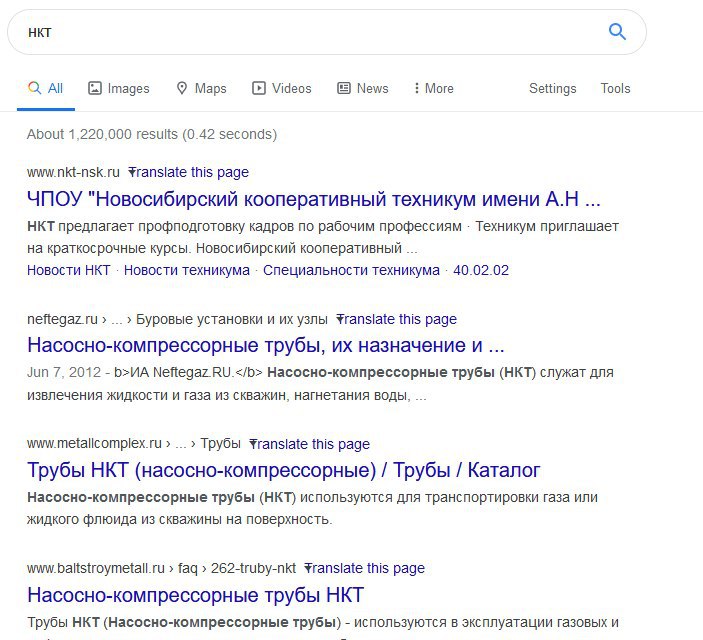Open dropdown arrow beside metallcomplex.ru breadcrumb
This screenshot has width=703, height=640.
coord(252,443)
